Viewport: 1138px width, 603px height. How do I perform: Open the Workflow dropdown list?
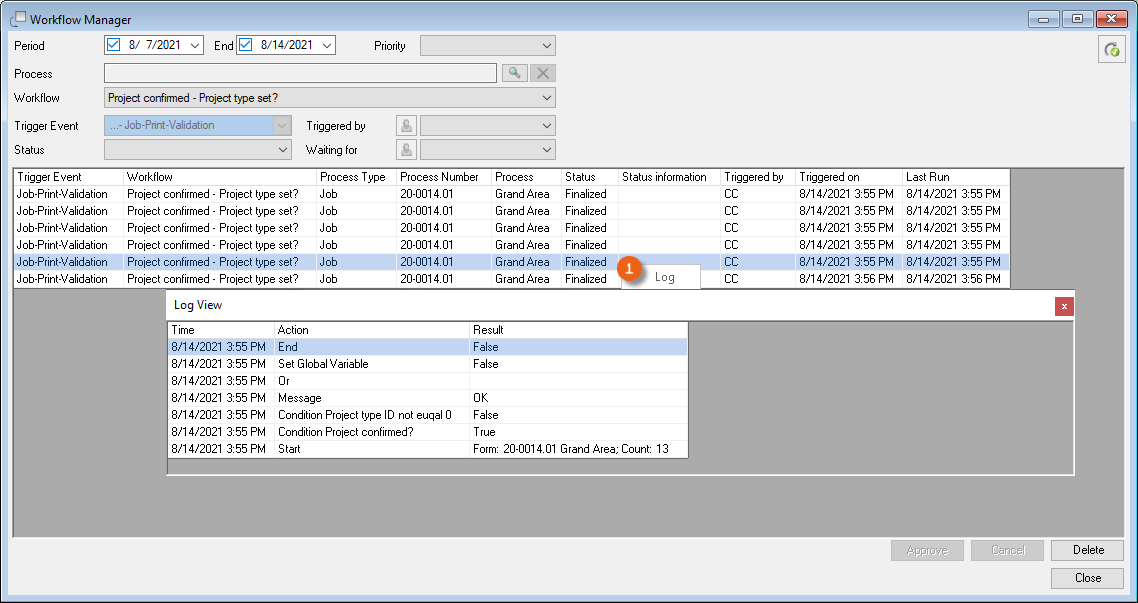coord(546,98)
